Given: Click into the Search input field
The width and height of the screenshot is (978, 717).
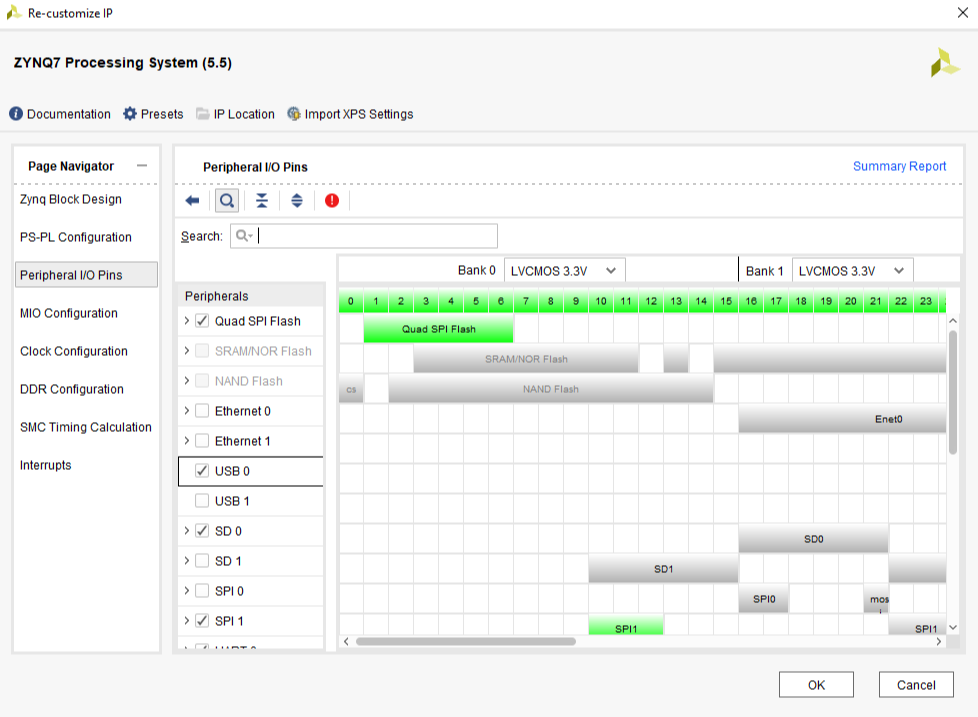Looking at the screenshot, I should tap(364, 236).
